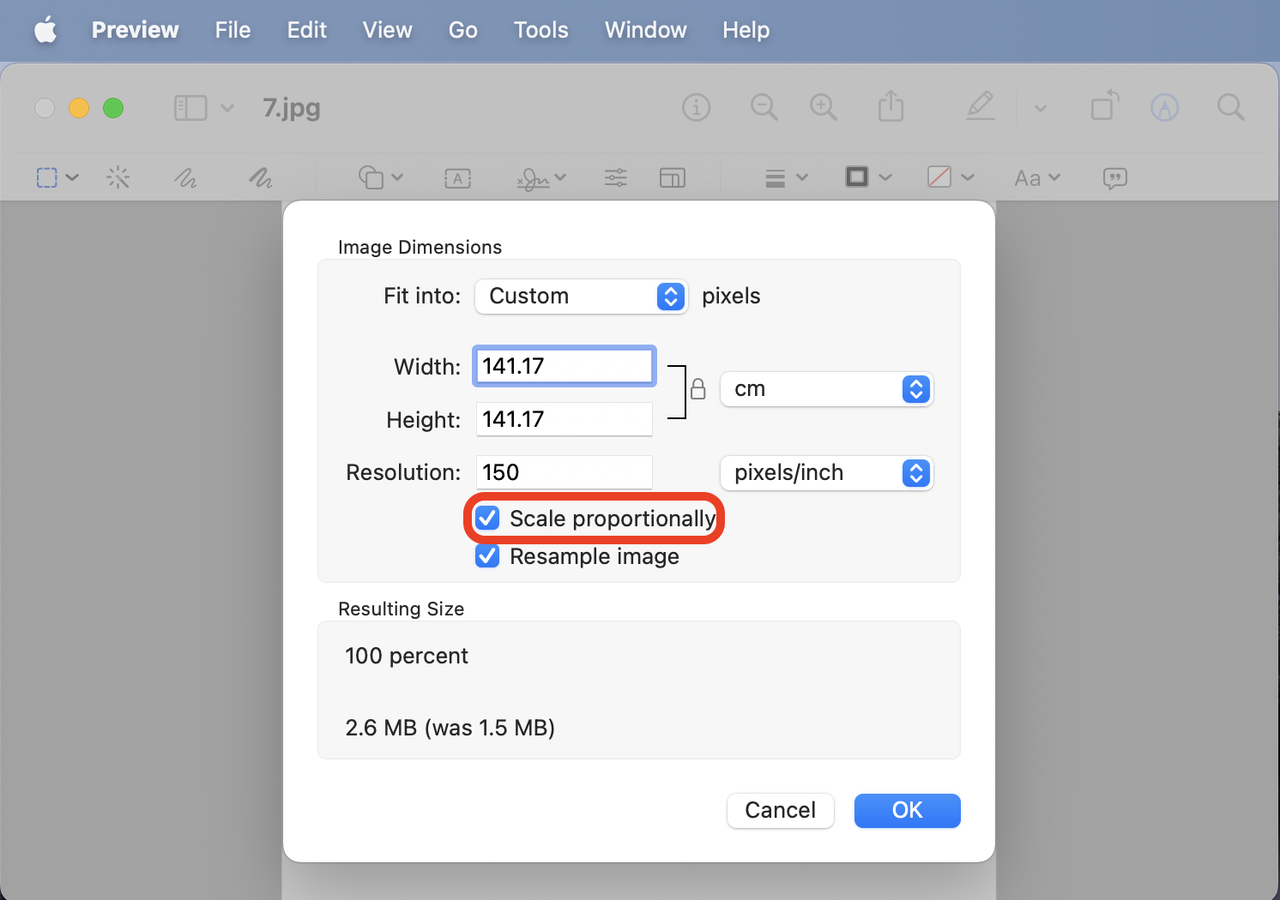The image size is (1280, 900).
Task: Uncheck the Scale proportionally checkbox
Action: pyautogui.click(x=487, y=518)
